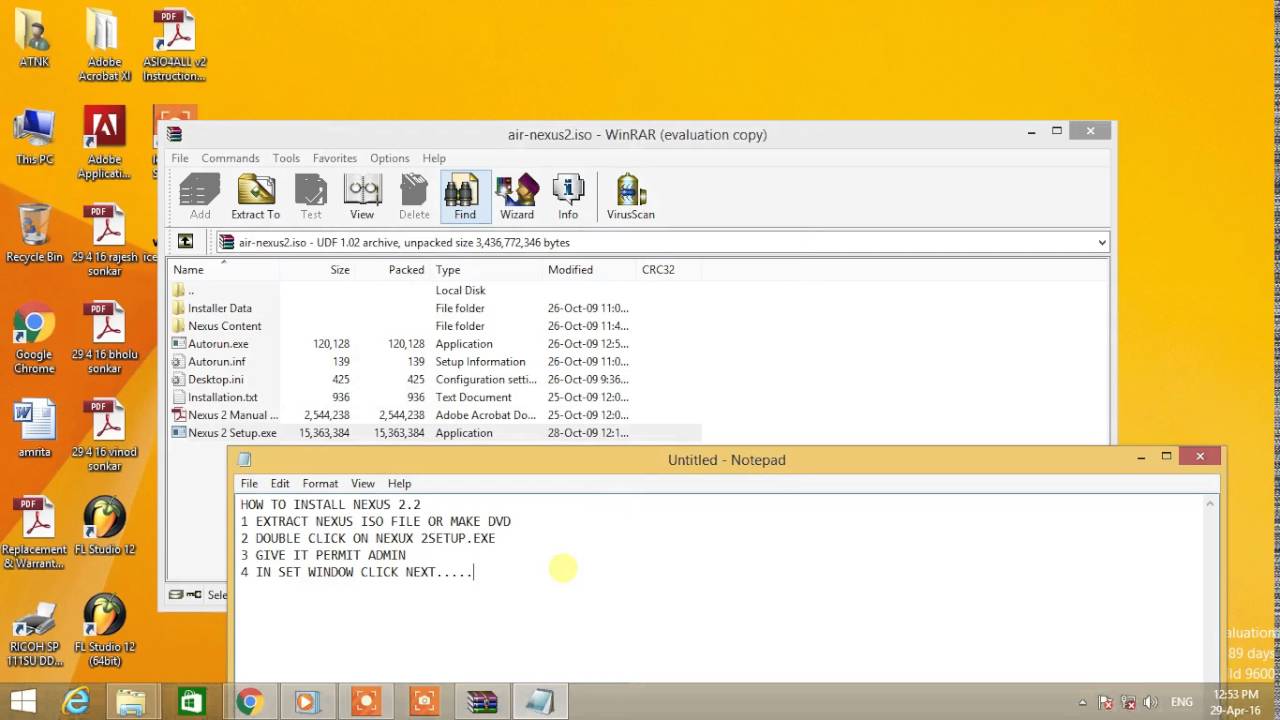
Task: Open Notepad's Format menu
Action: coord(320,483)
